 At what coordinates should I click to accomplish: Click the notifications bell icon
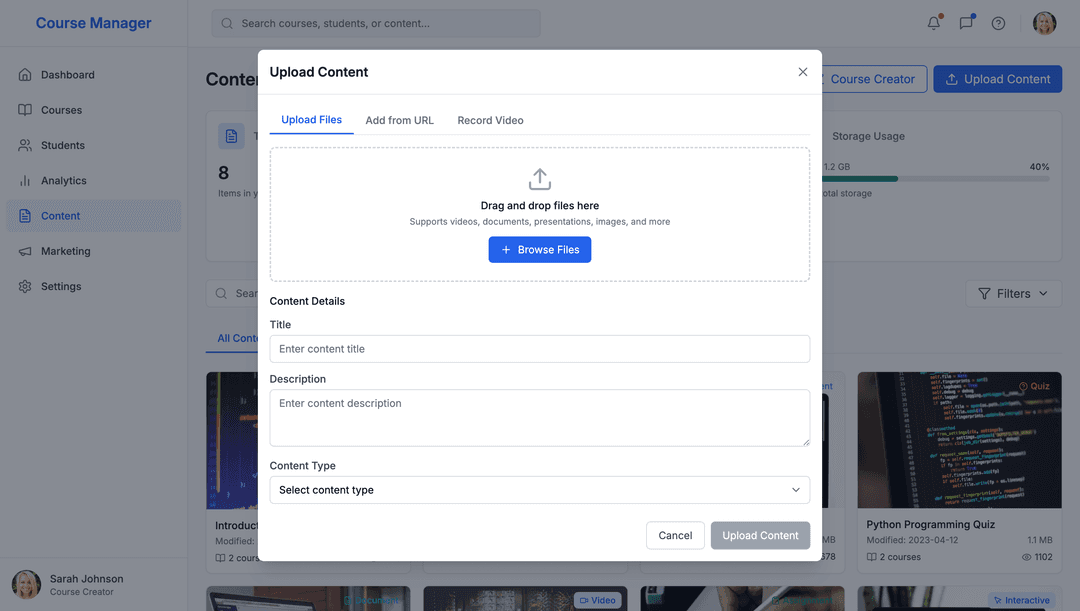click(934, 23)
